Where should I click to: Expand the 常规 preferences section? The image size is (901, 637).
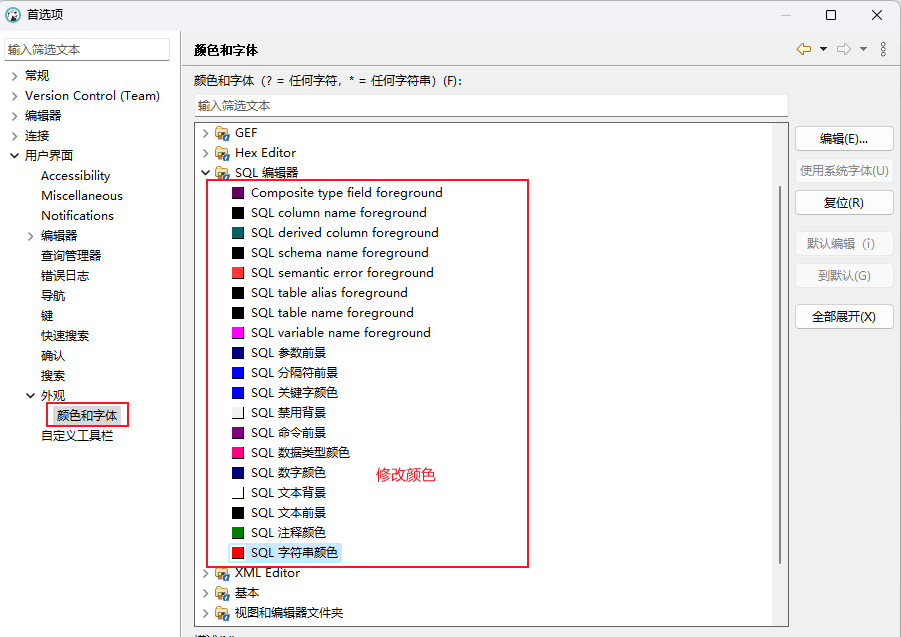(14, 76)
